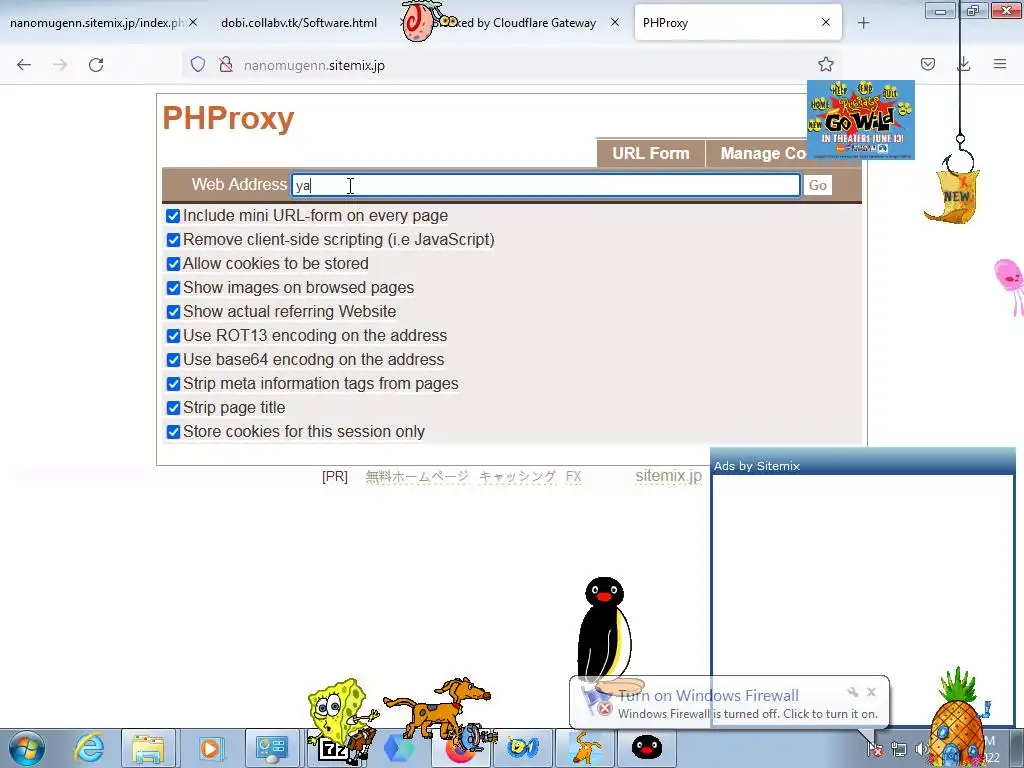Disable Show images on browsed pages
Image resolution: width=1024 pixels, height=768 pixels.
(x=173, y=288)
